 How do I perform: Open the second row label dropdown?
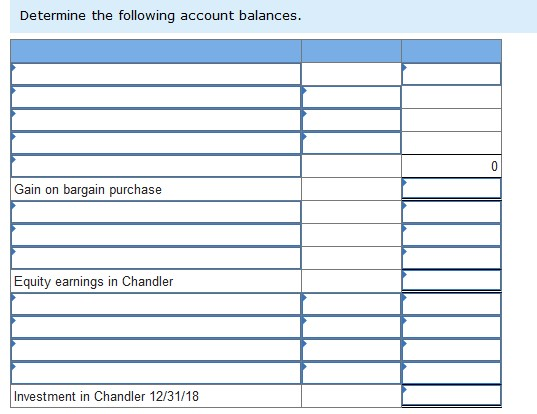click(156, 97)
